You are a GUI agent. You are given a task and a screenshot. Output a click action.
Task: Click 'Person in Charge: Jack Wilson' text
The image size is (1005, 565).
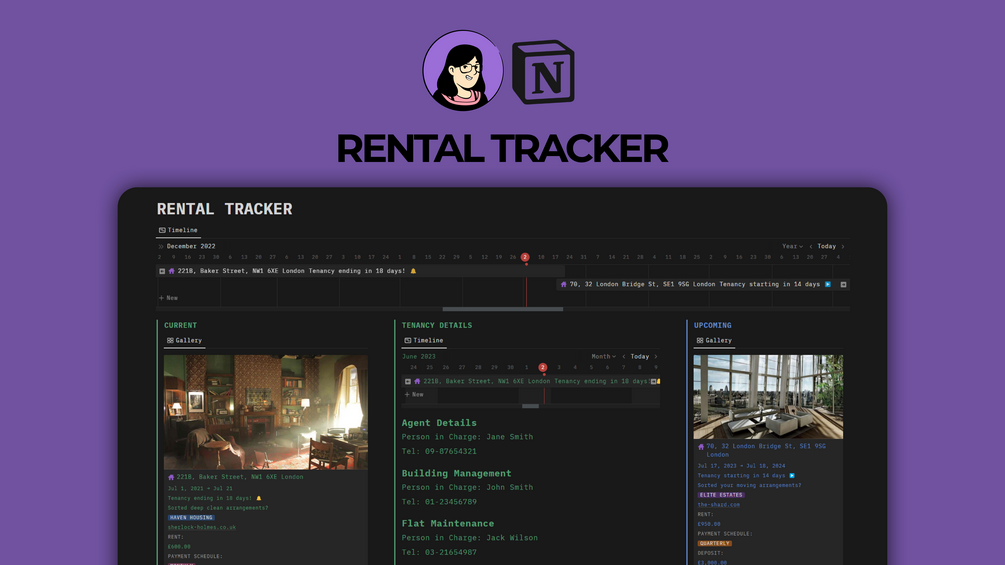click(470, 538)
